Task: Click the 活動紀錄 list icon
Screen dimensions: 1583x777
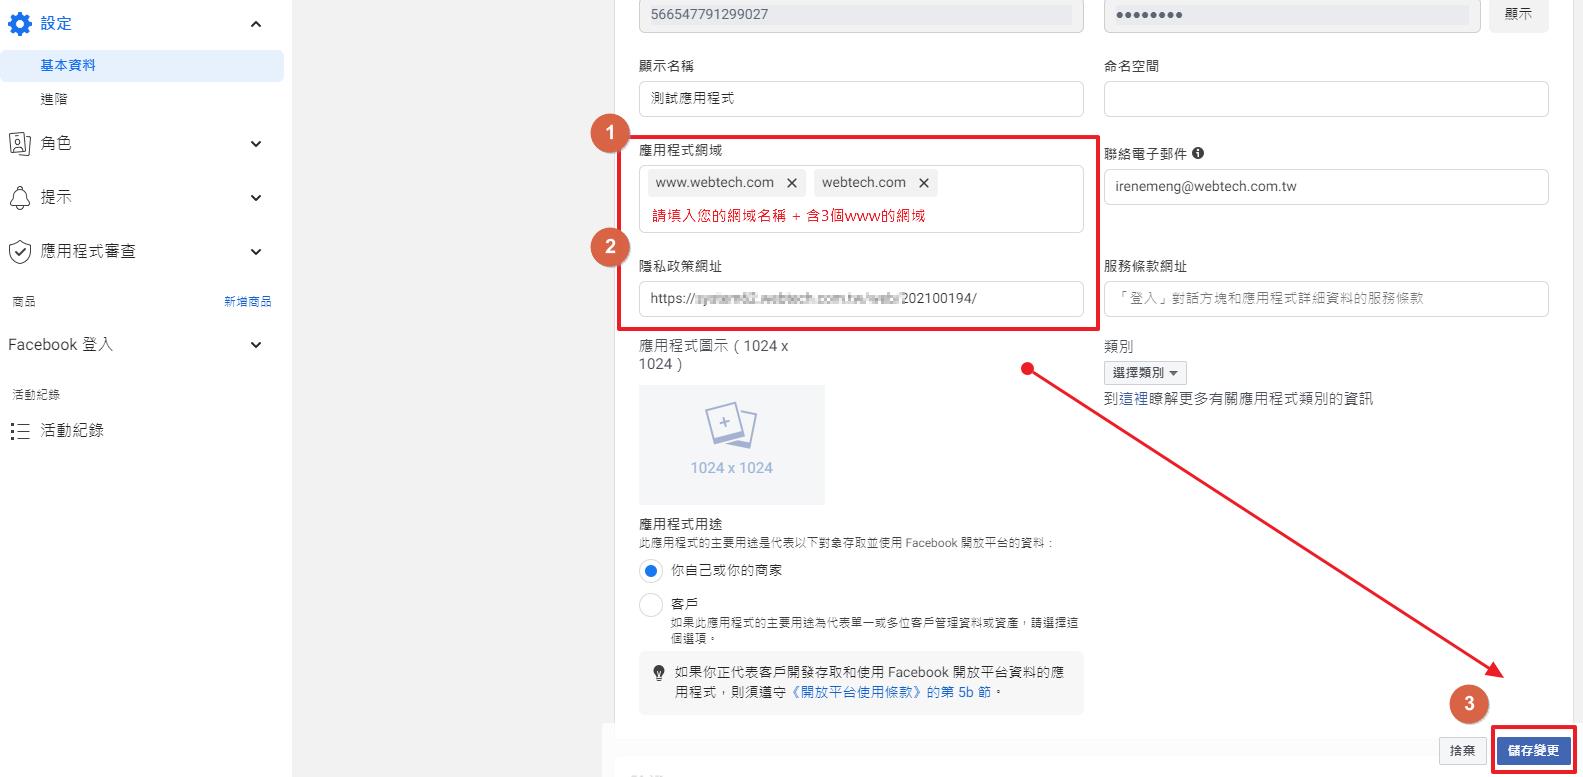Action: click(20, 431)
